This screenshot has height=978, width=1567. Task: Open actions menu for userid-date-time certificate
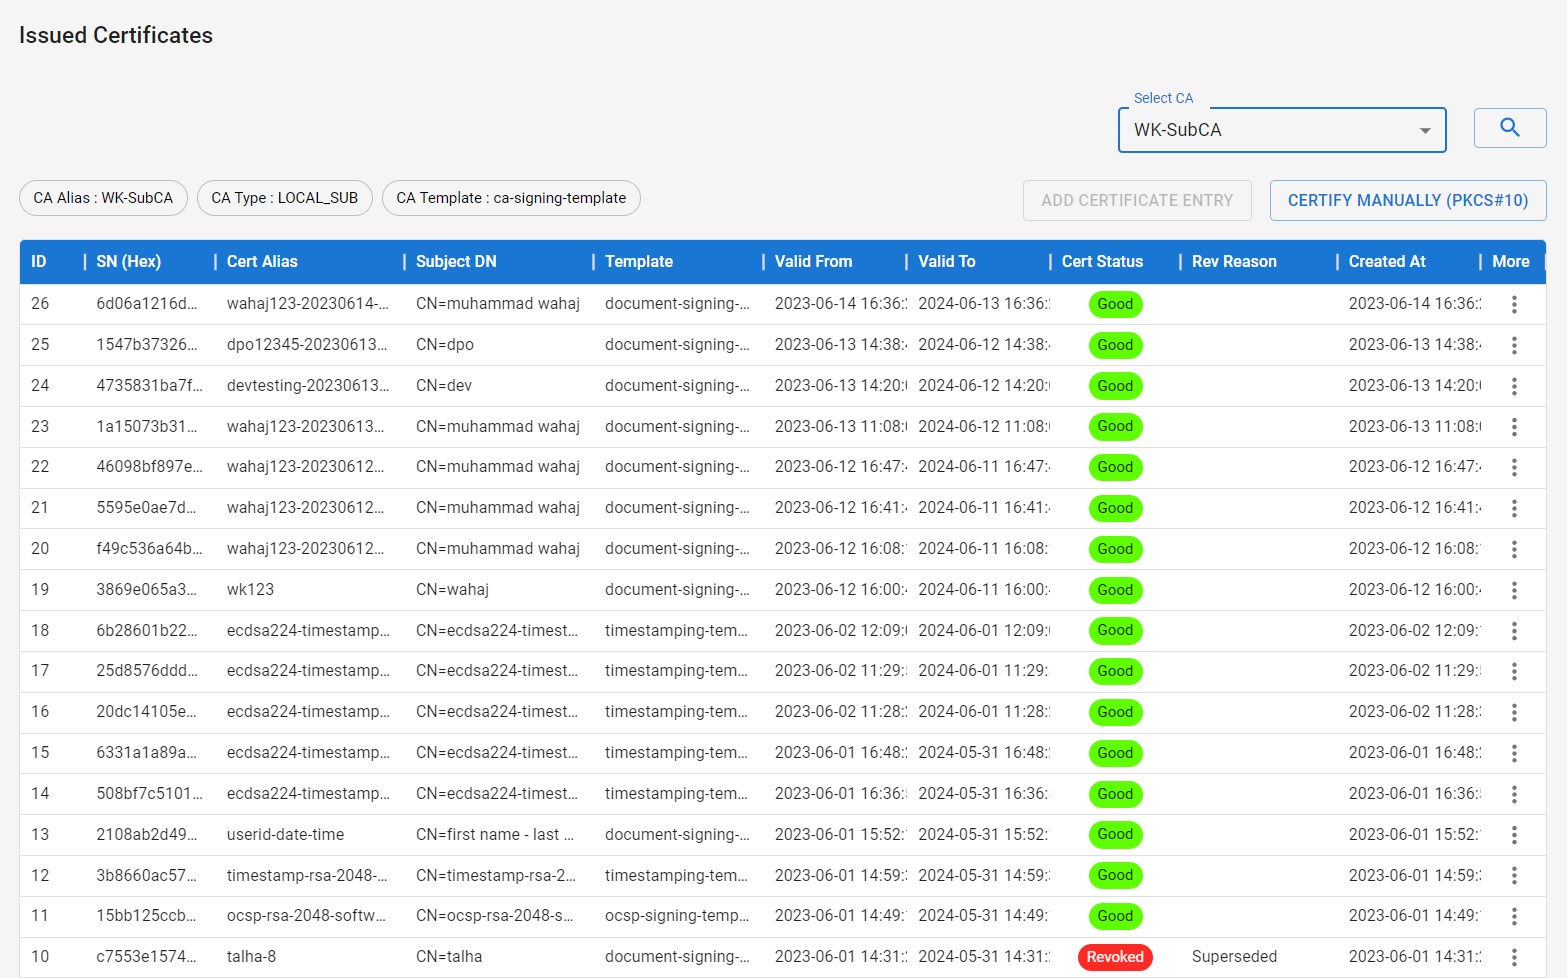[x=1514, y=834]
